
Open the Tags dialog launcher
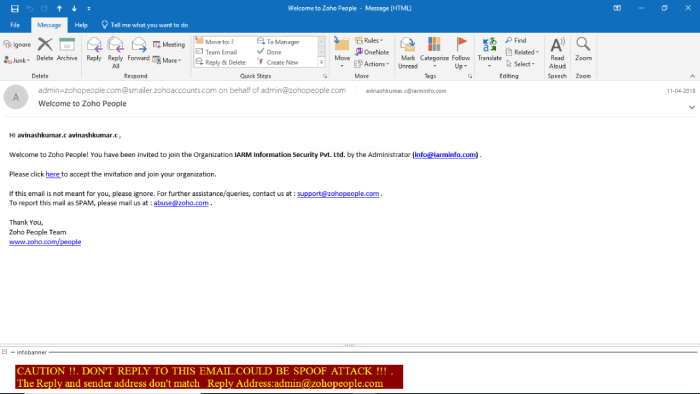click(470, 76)
